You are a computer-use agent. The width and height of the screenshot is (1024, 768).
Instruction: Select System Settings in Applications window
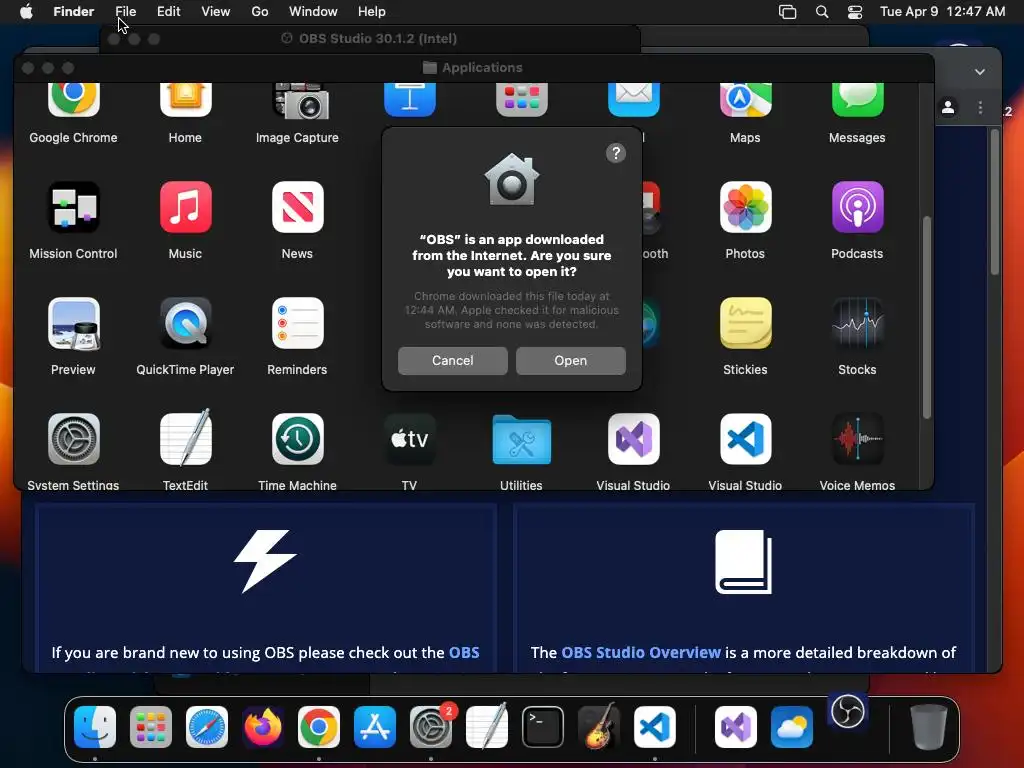pyautogui.click(x=73, y=439)
